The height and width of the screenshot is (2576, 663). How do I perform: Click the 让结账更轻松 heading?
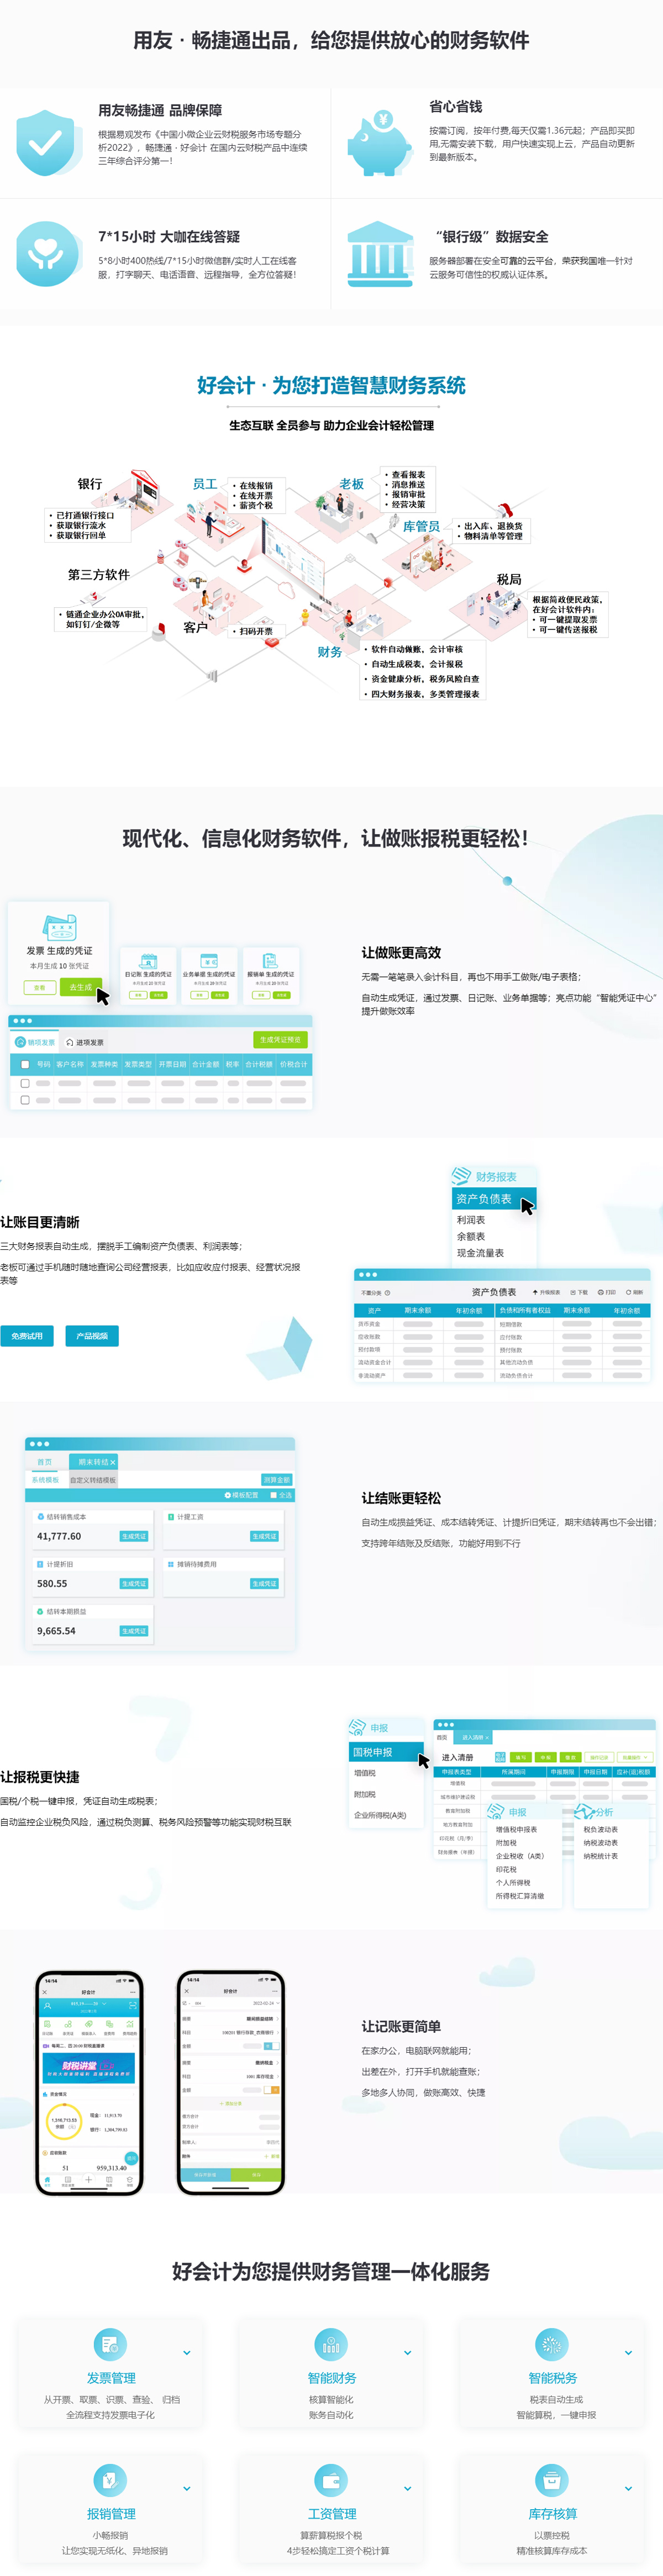tap(401, 1497)
